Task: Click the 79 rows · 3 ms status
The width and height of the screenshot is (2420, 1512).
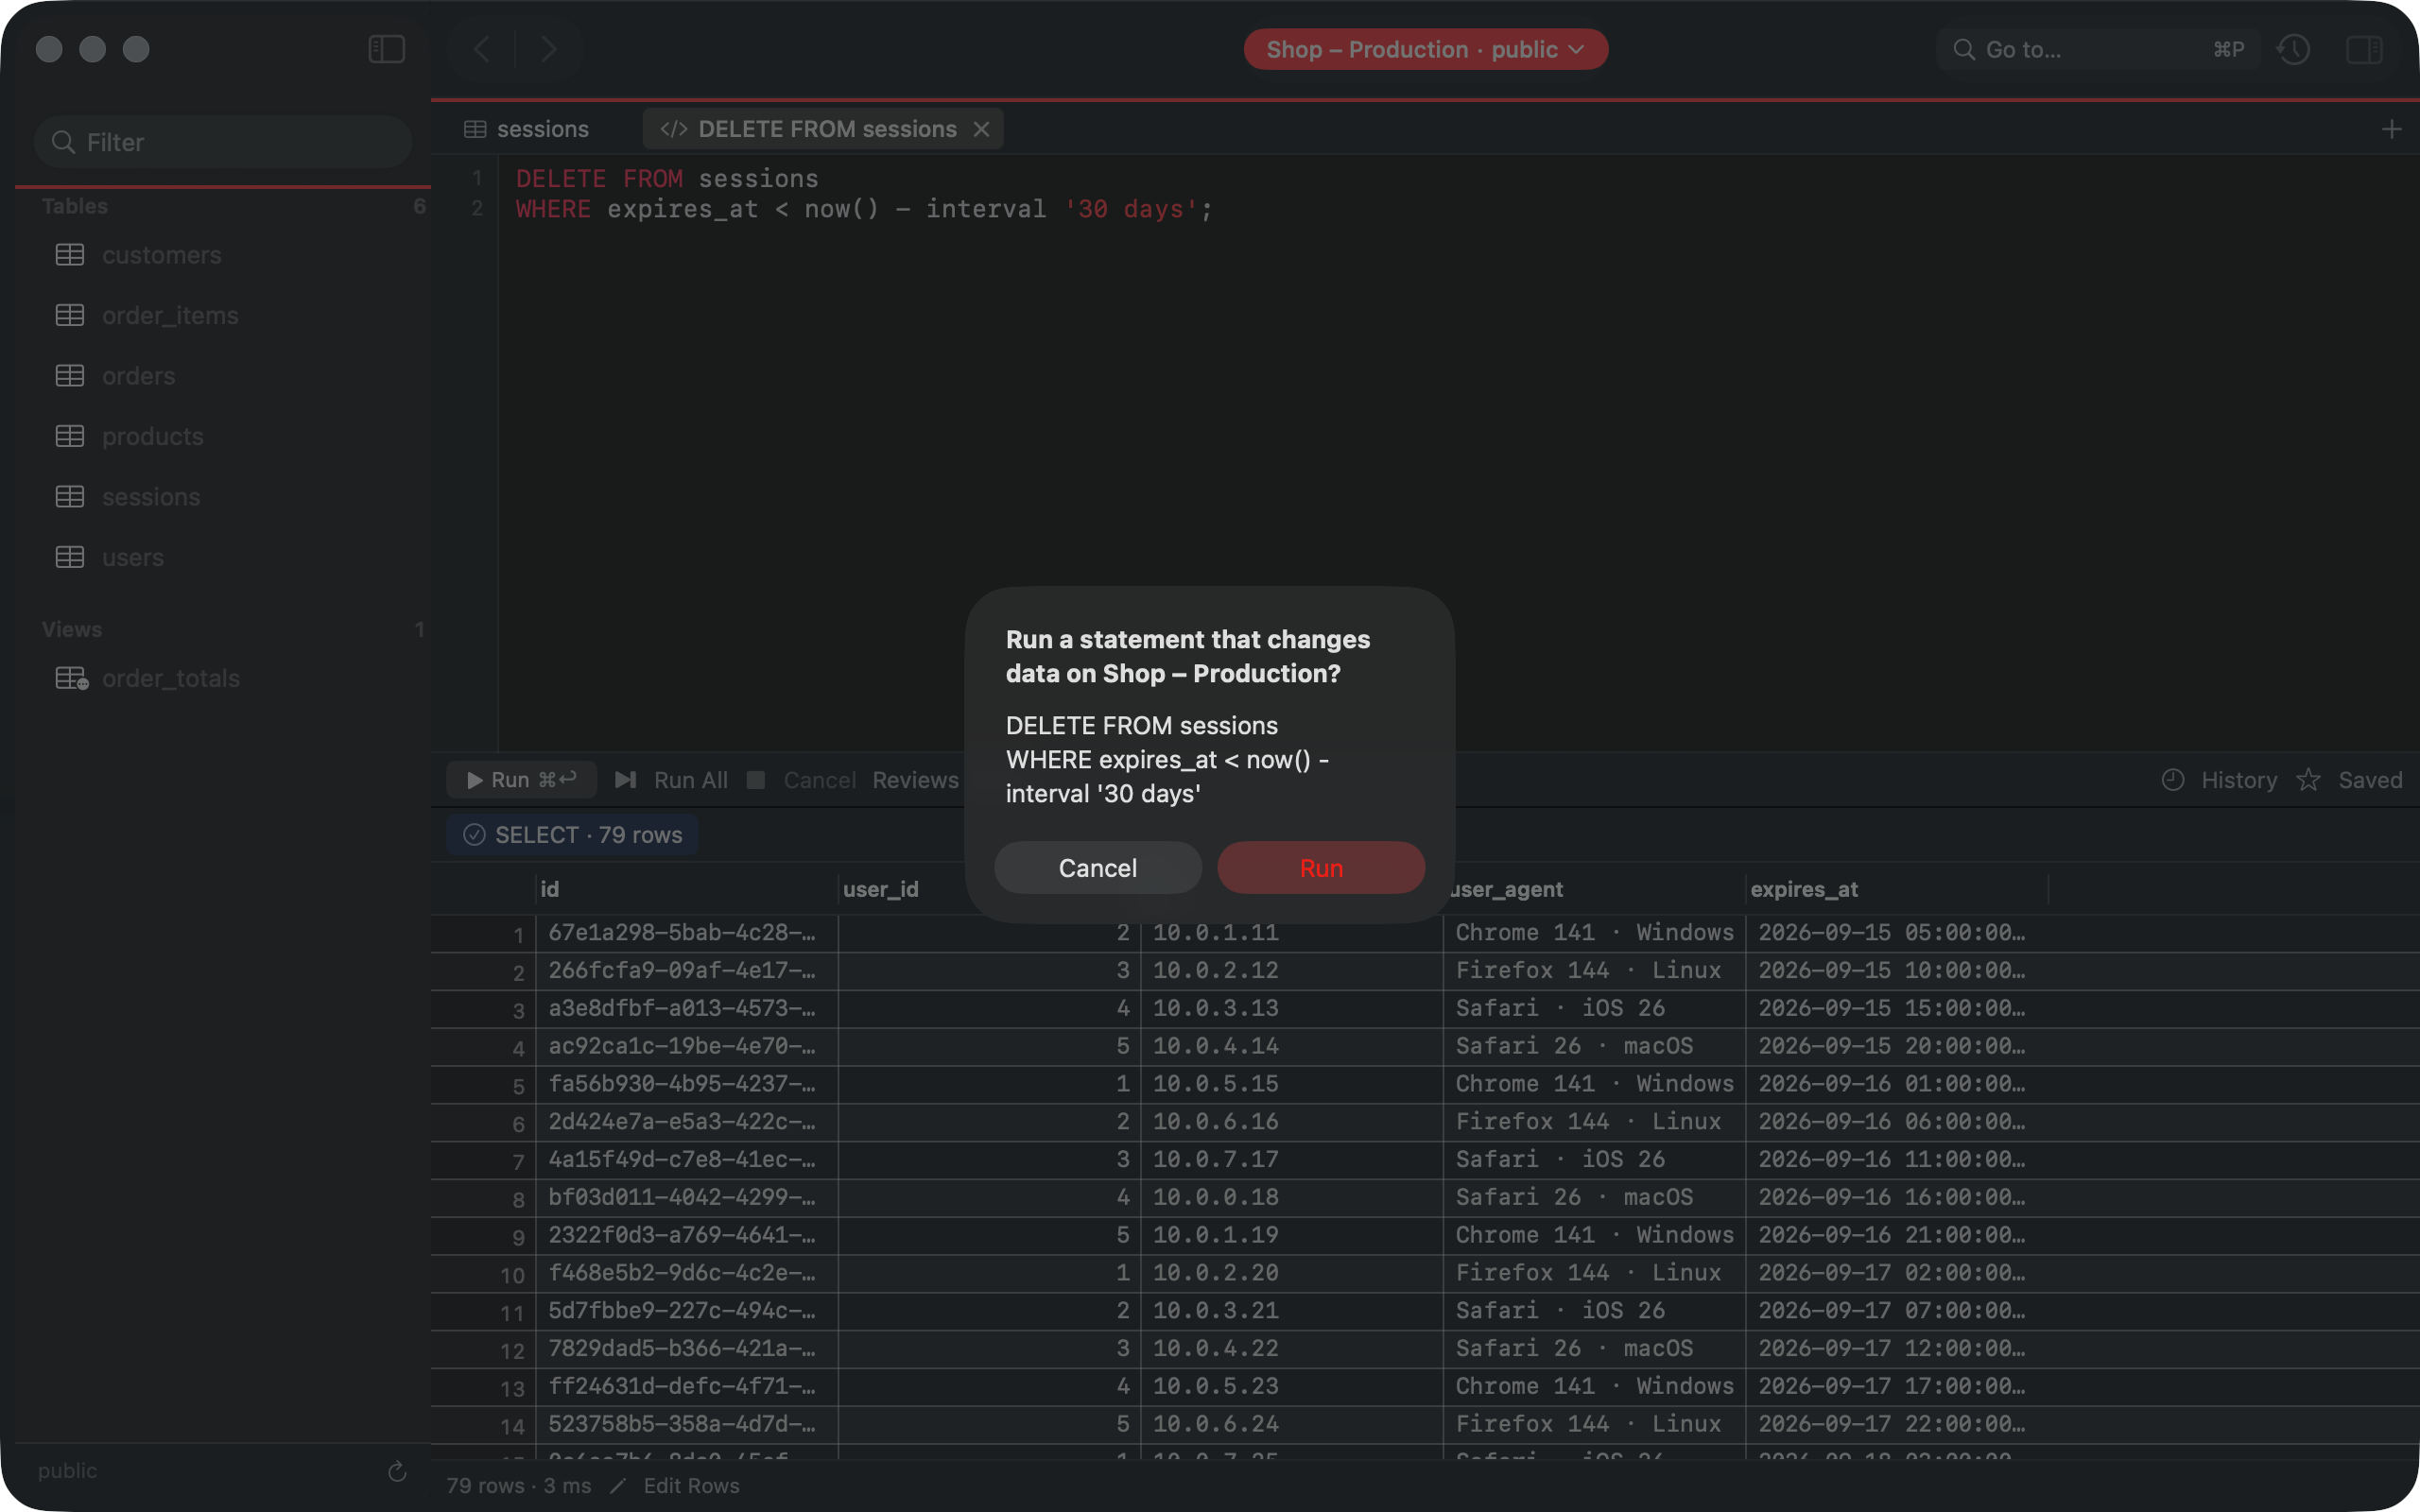Action: pos(519,1485)
